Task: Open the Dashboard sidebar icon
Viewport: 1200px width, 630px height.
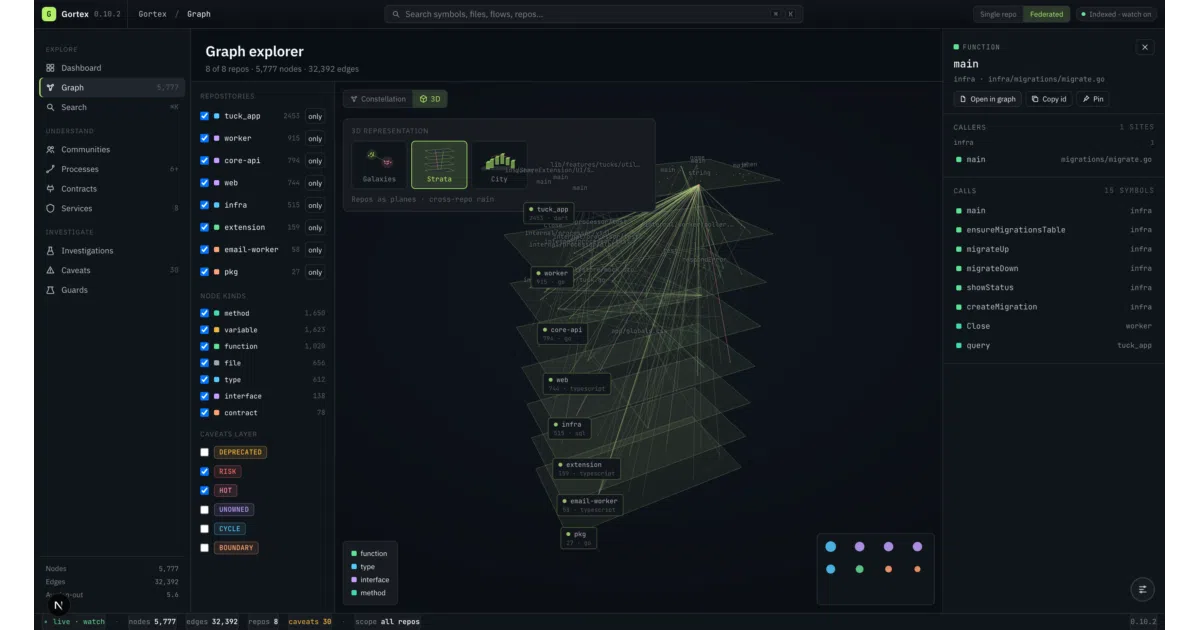Action: (51, 68)
